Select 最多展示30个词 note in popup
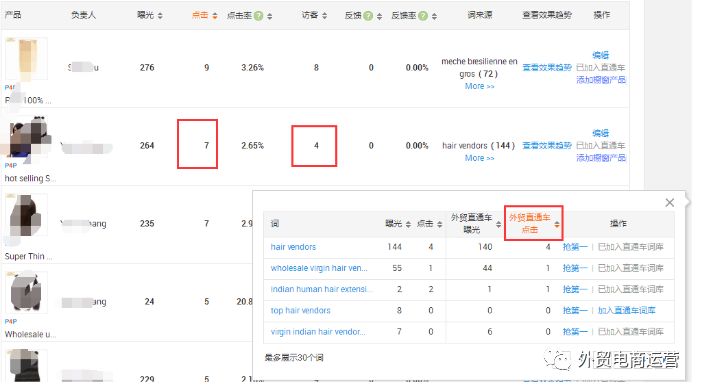This screenshot has height=391, width=702. (x=294, y=357)
